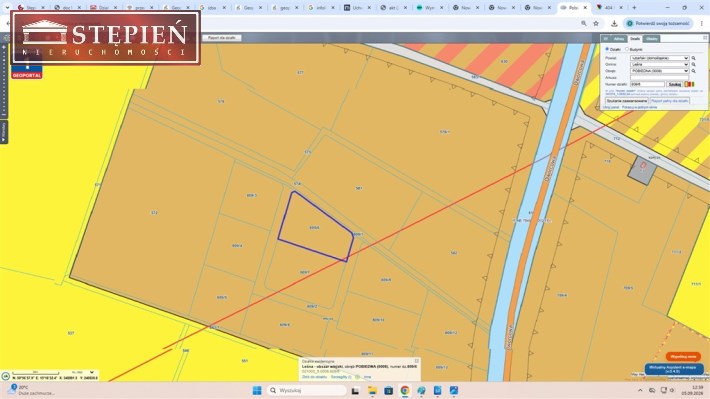Click the browser zoom magnifier in address bar
This screenshot has width=710, height=399.
click(584, 24)
